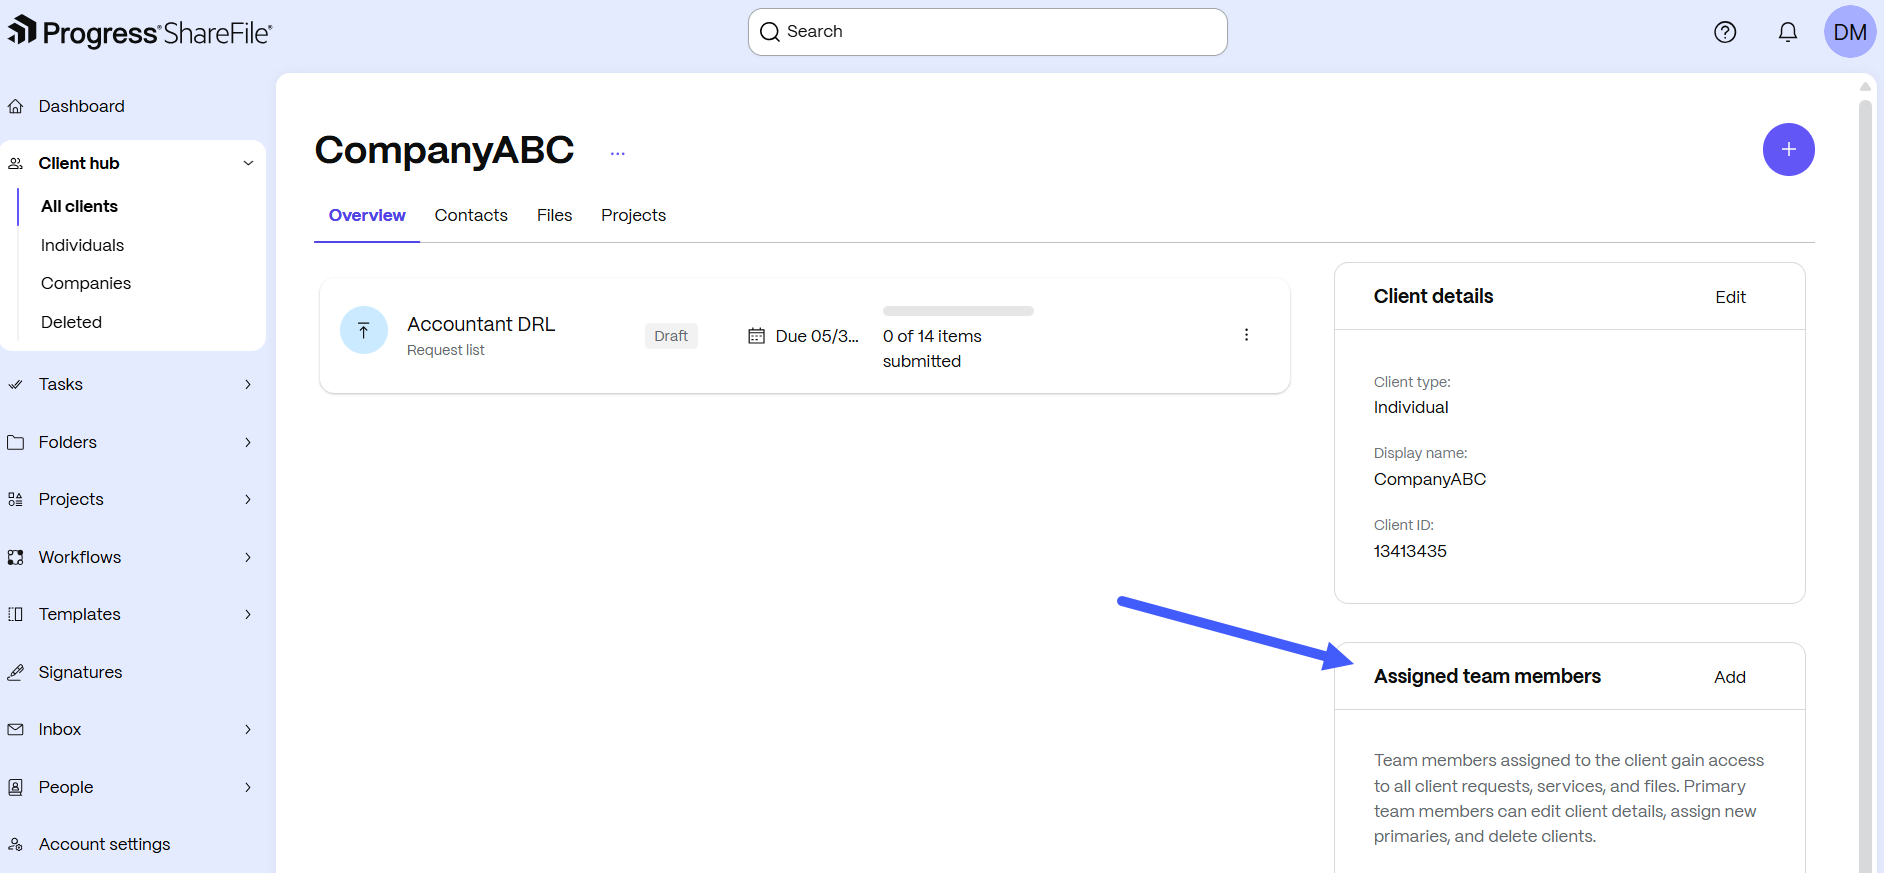Viewport: 1884px width, 873px height.
Task: Expand the Tasks menu chevron
Action: coord(248,384)
